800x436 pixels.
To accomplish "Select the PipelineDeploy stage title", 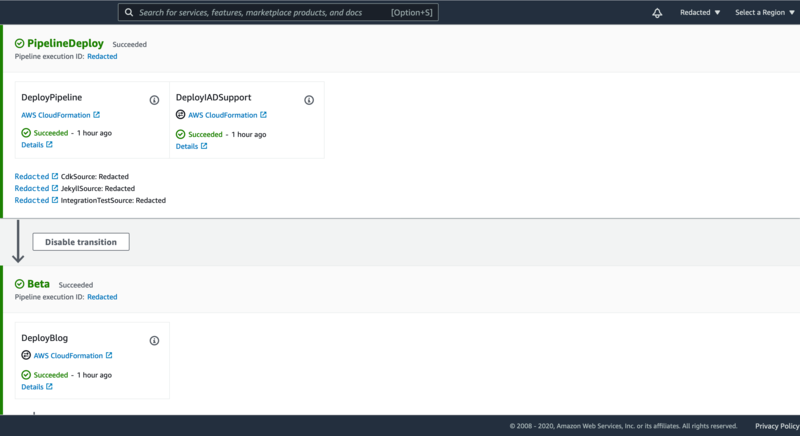I will (x=65, y=43).
